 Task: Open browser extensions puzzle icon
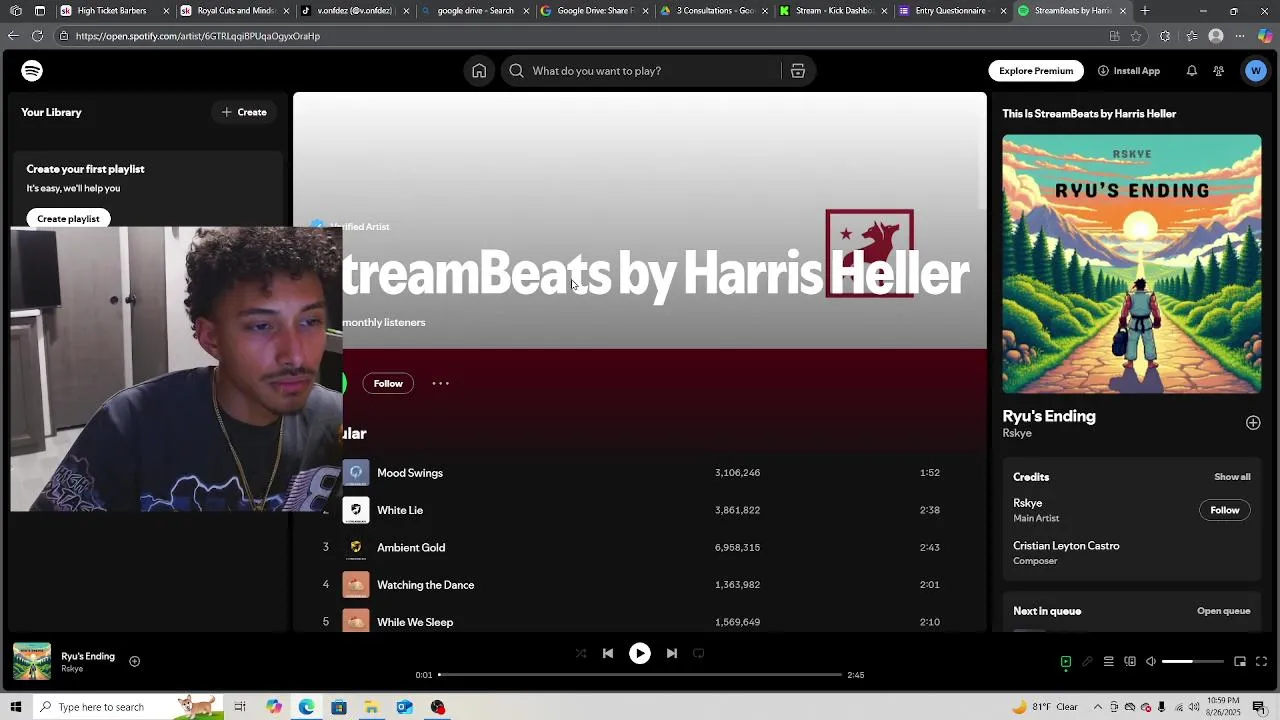tap(1165, 36)
